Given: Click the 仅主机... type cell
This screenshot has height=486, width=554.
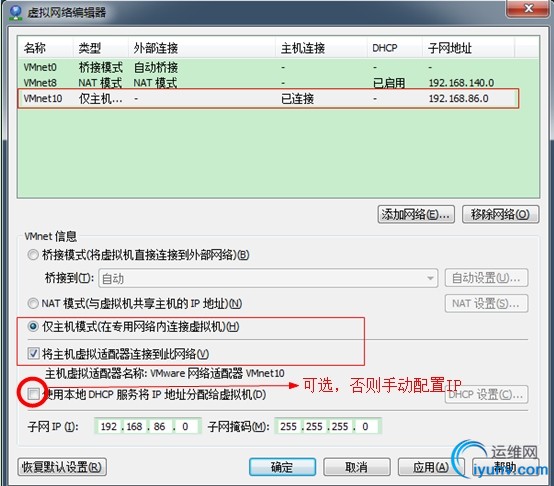Looking at the screenshot, I should [x=101, y=99].
